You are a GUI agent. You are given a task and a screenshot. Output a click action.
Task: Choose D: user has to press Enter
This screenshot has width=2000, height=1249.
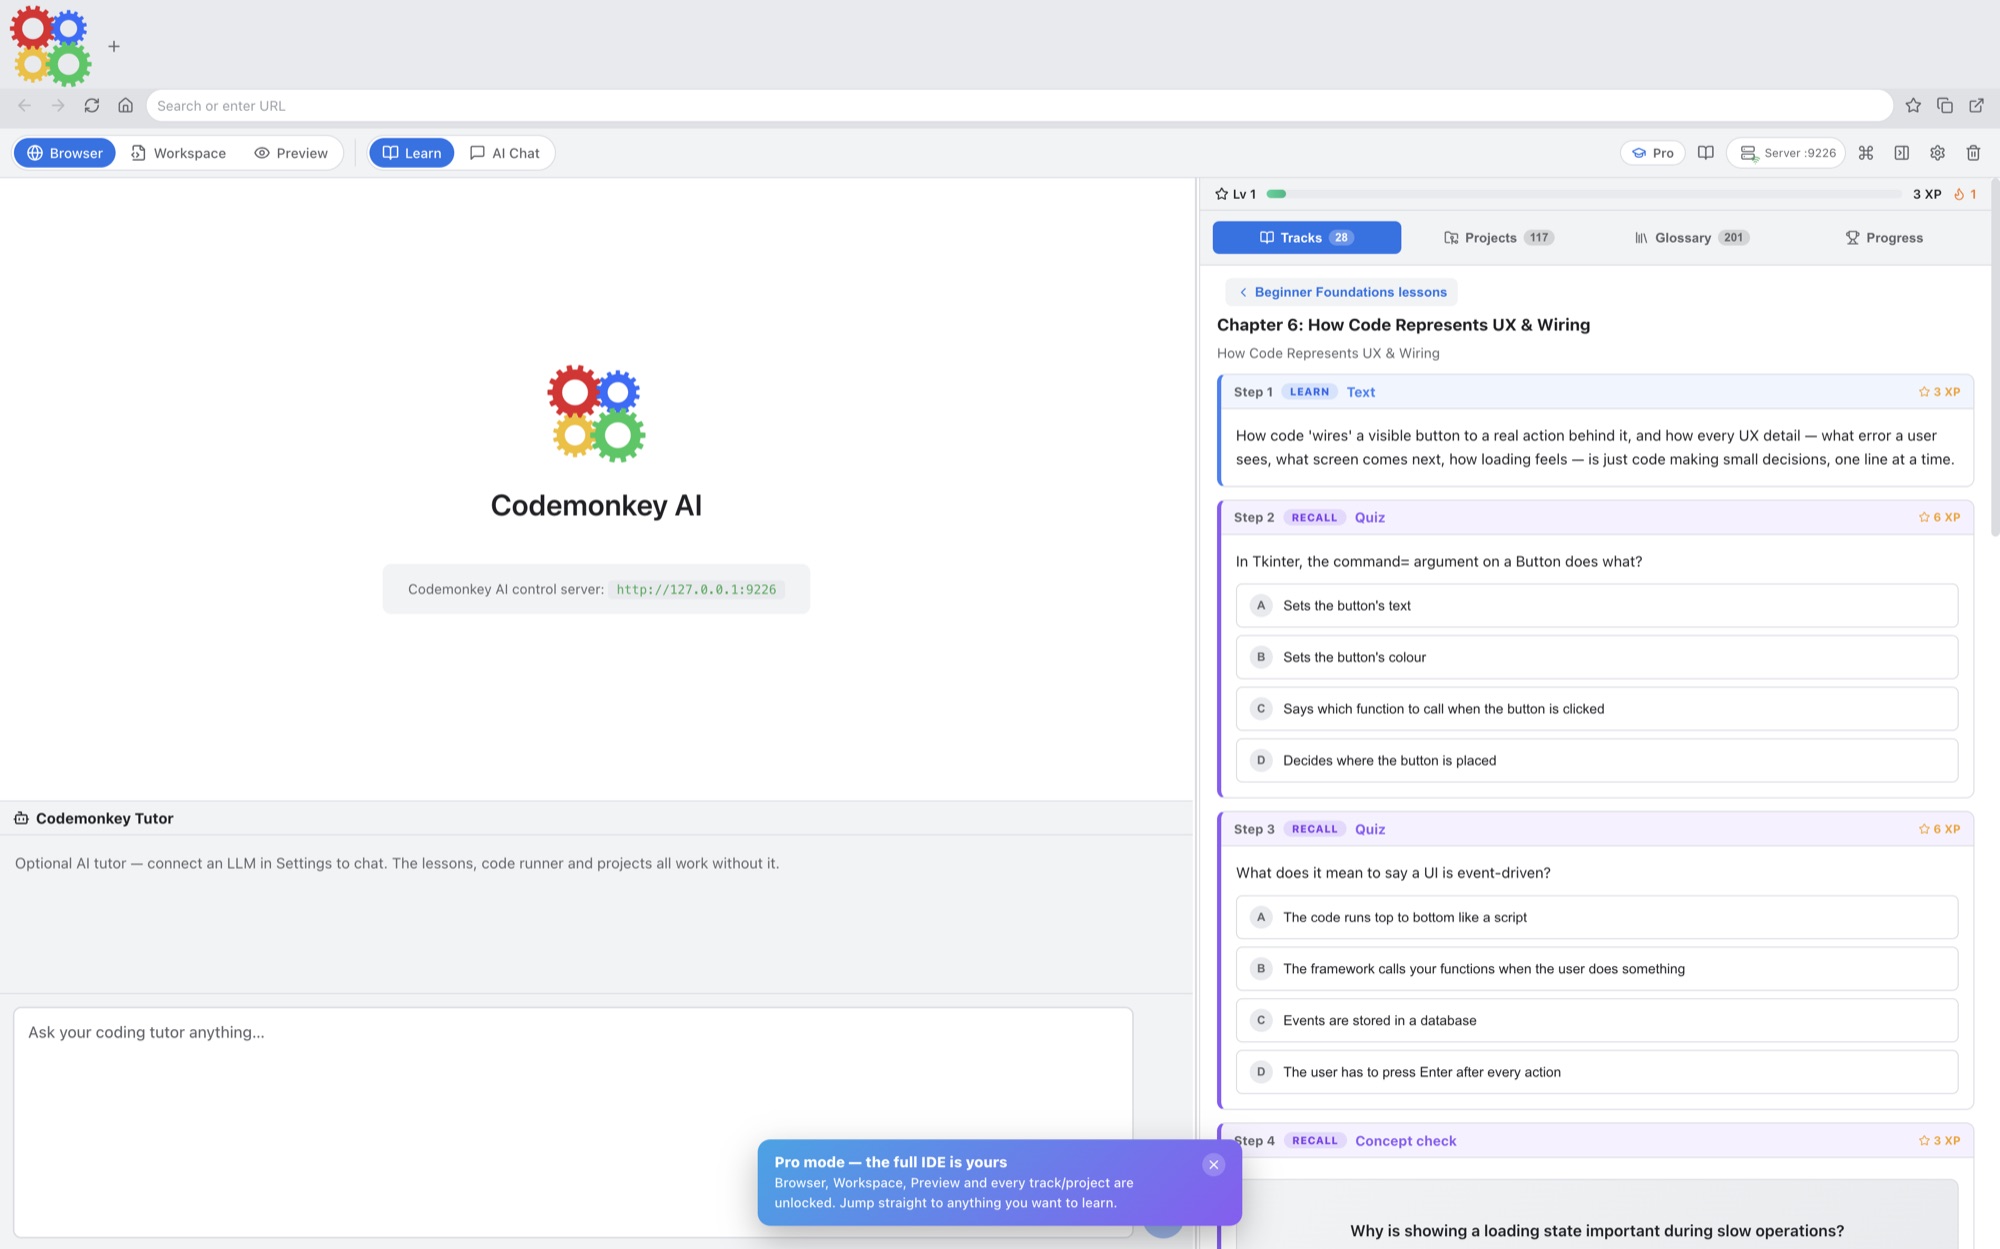1596,1072
